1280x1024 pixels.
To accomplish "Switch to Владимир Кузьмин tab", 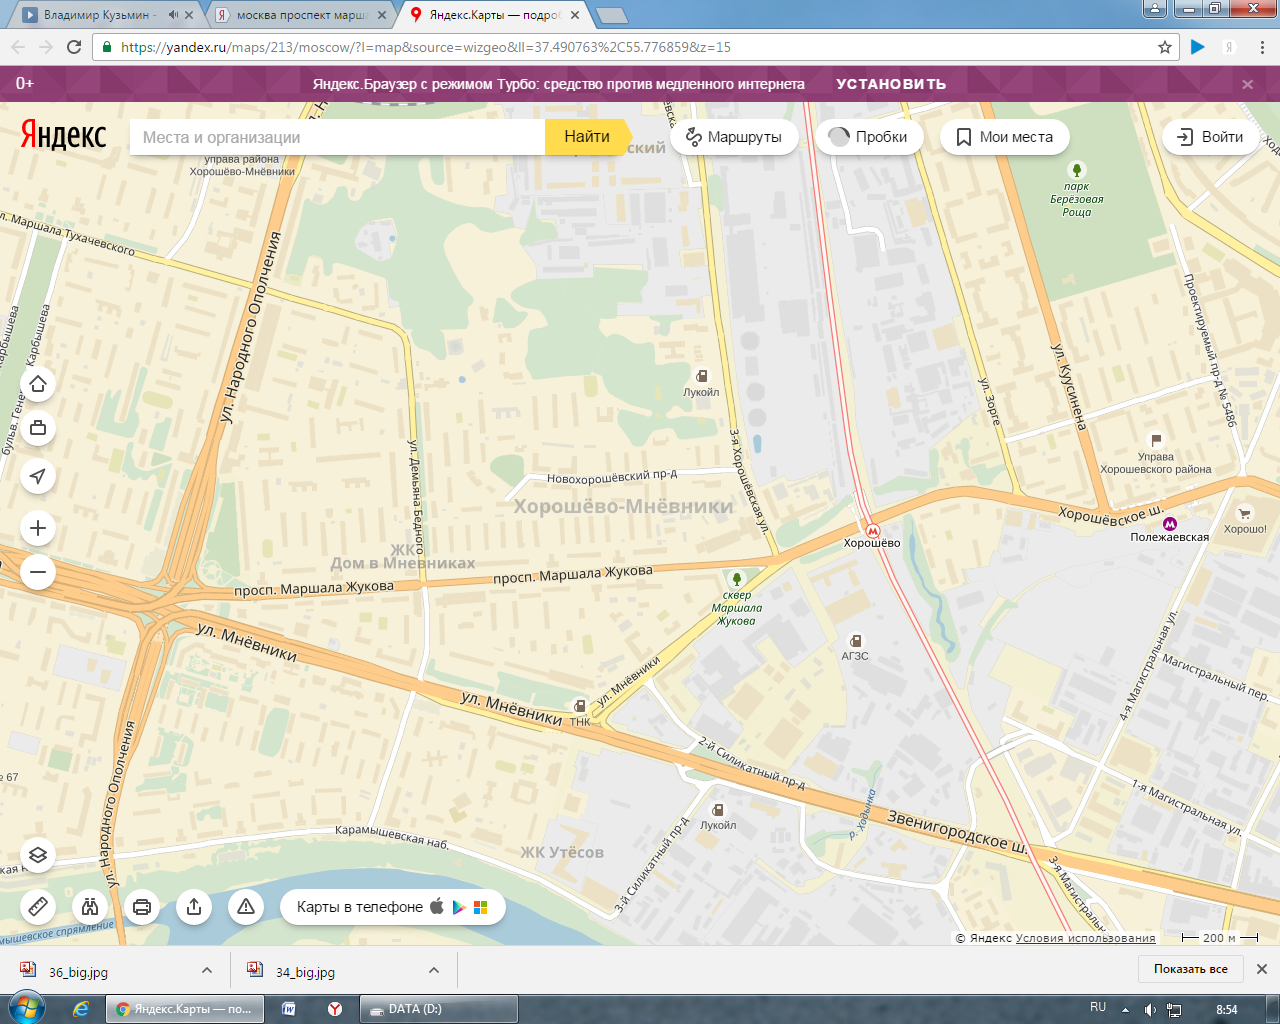I will click(x=97, y=15).
